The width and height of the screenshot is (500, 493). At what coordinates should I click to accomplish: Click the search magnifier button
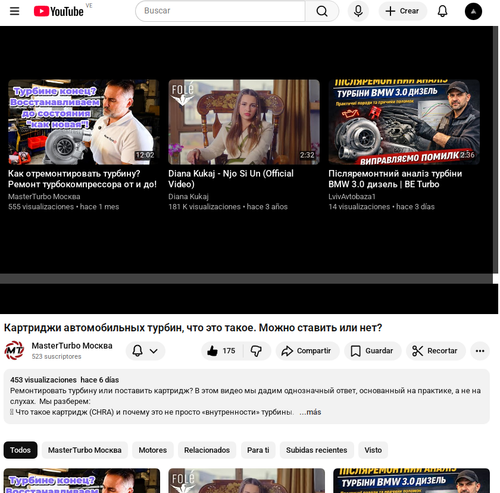pyautogui.click(x=322, y=11)
